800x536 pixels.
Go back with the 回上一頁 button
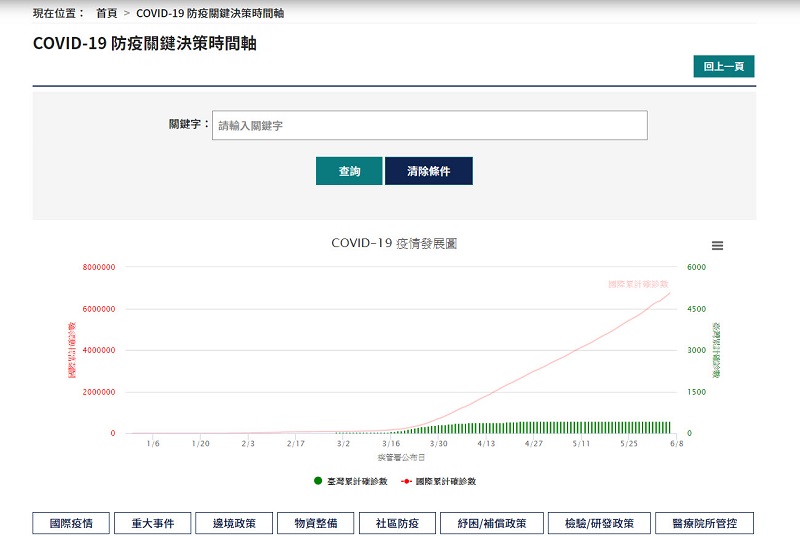click(723, 67)
